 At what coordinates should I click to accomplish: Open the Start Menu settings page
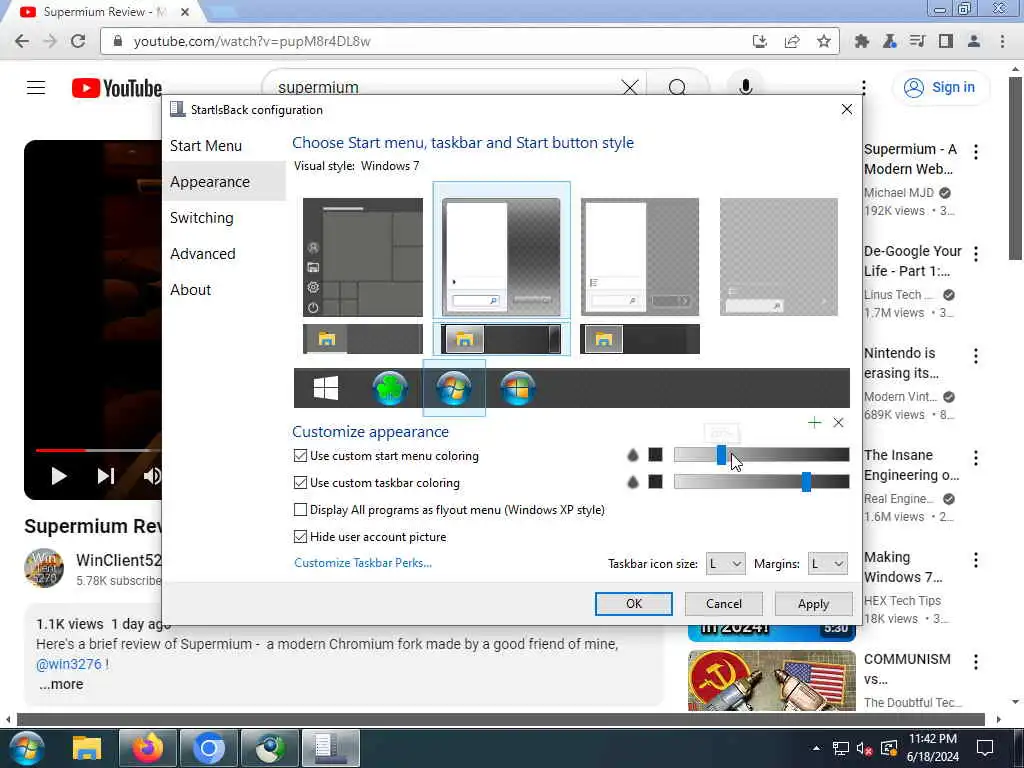206,146
